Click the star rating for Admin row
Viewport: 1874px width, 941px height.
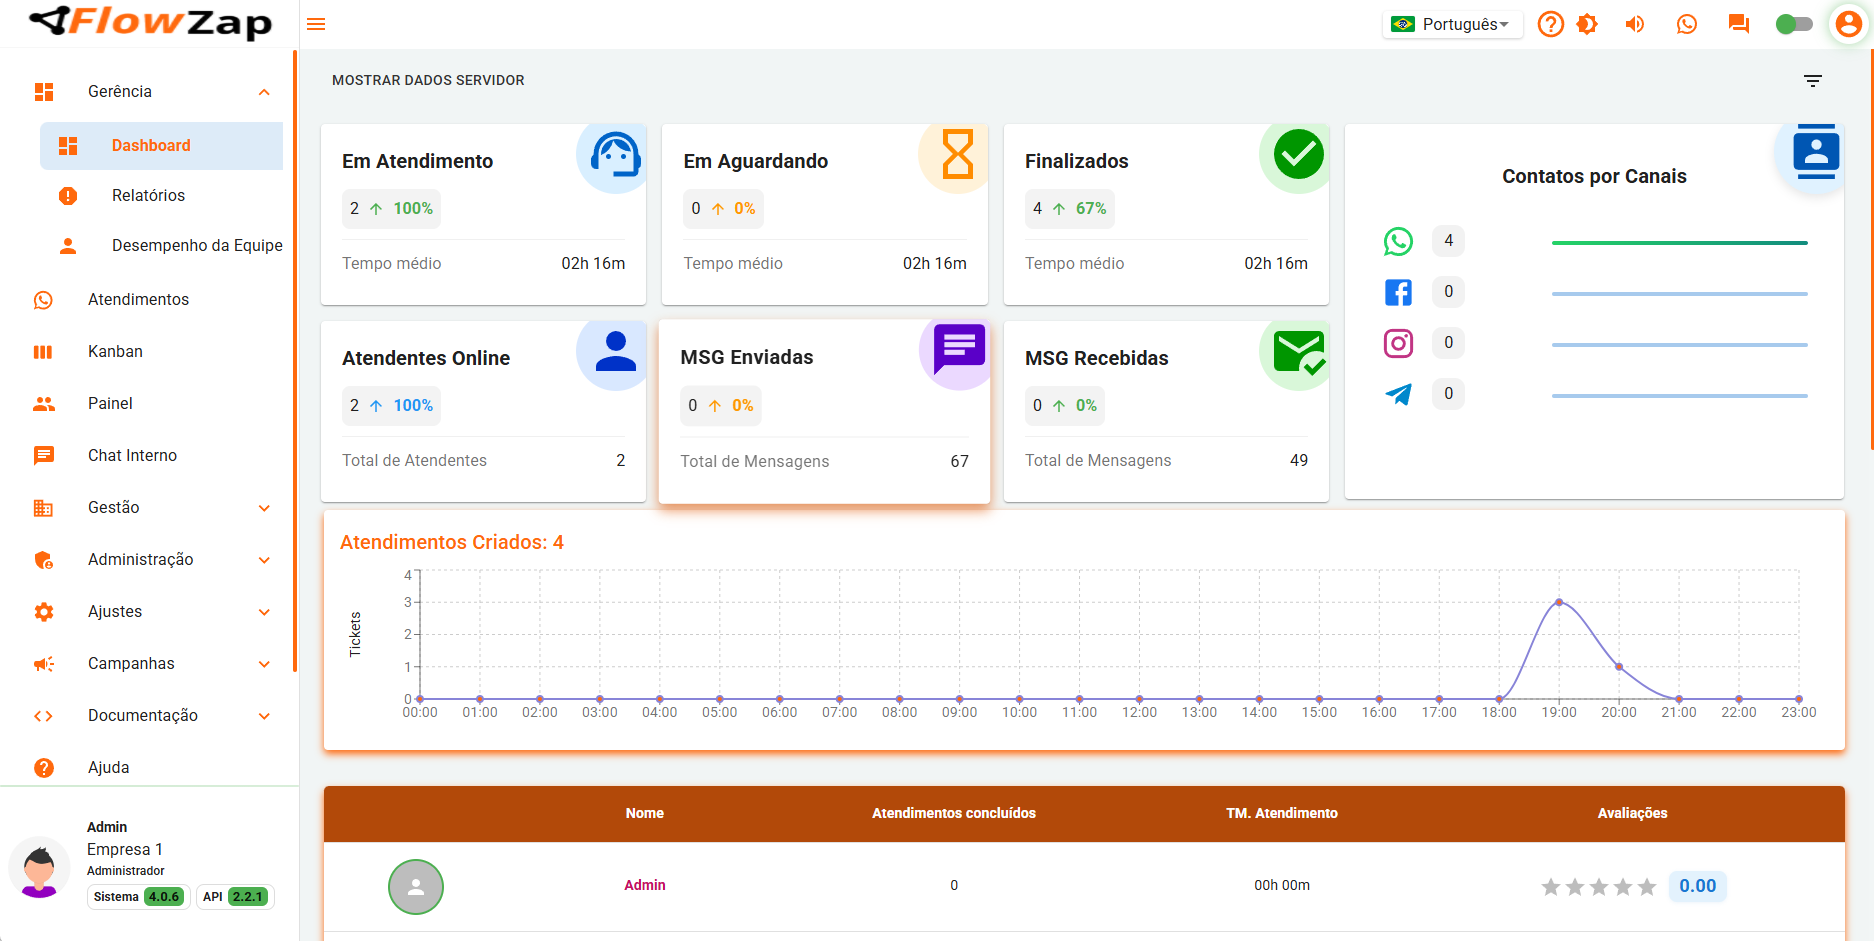pyautogui.click(x=1598, y=887)
